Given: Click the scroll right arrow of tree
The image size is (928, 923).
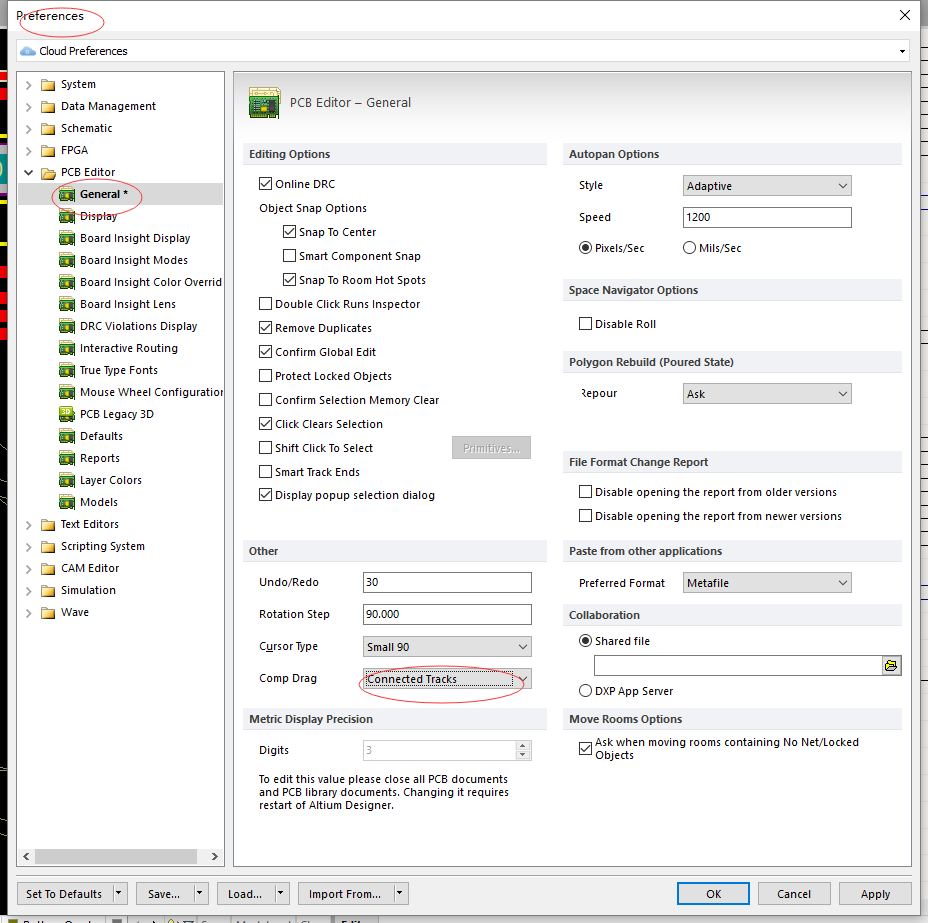Looking at the screenshot, I should (x=214, y=856).
